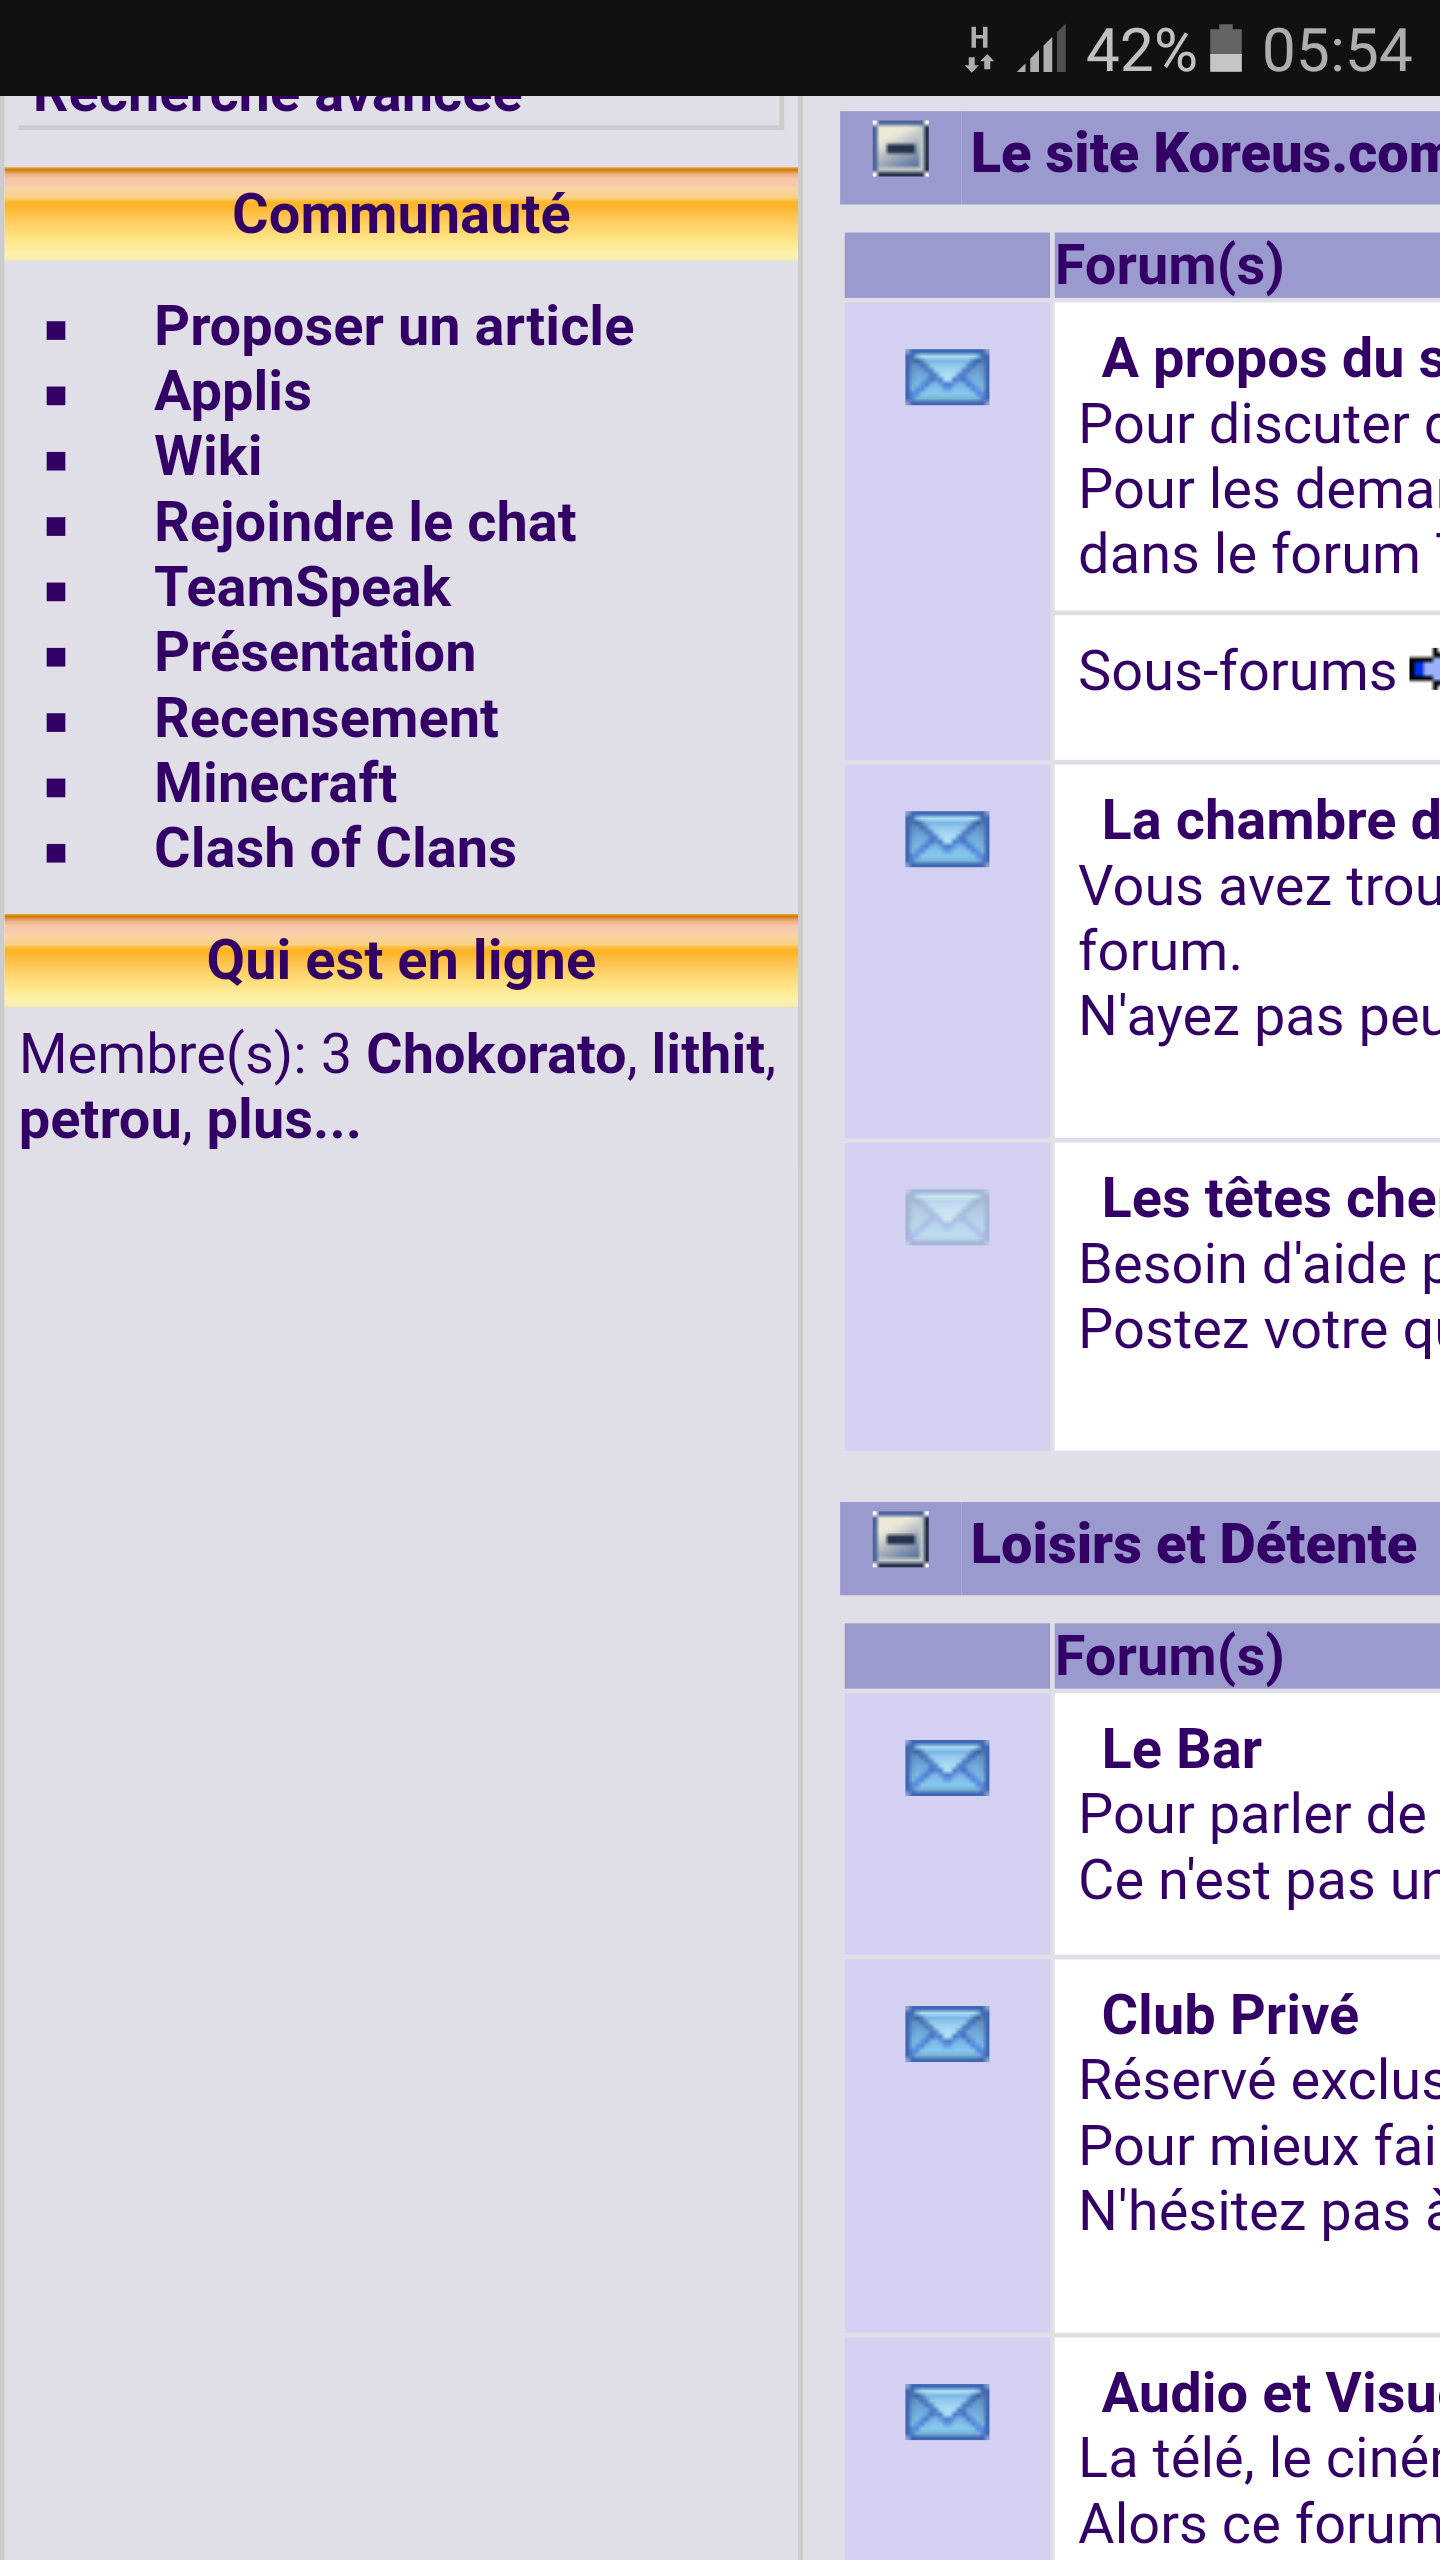Select Rejoindre le chat
This screenshot has height=2560, width=1440.
point(365,523)
